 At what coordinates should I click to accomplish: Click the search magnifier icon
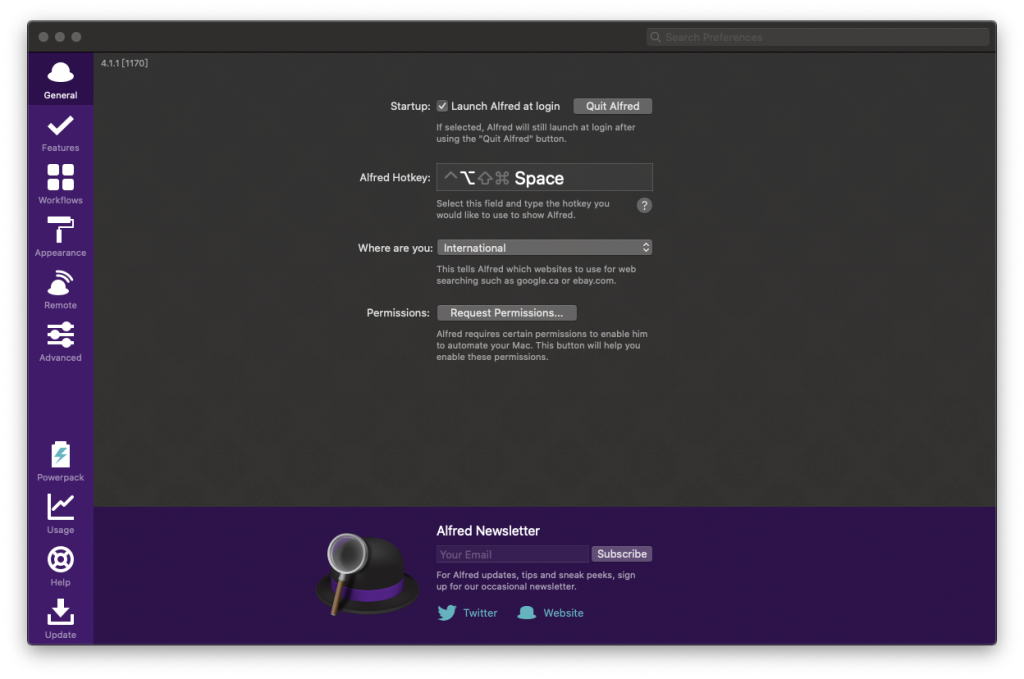click(656, 37)
